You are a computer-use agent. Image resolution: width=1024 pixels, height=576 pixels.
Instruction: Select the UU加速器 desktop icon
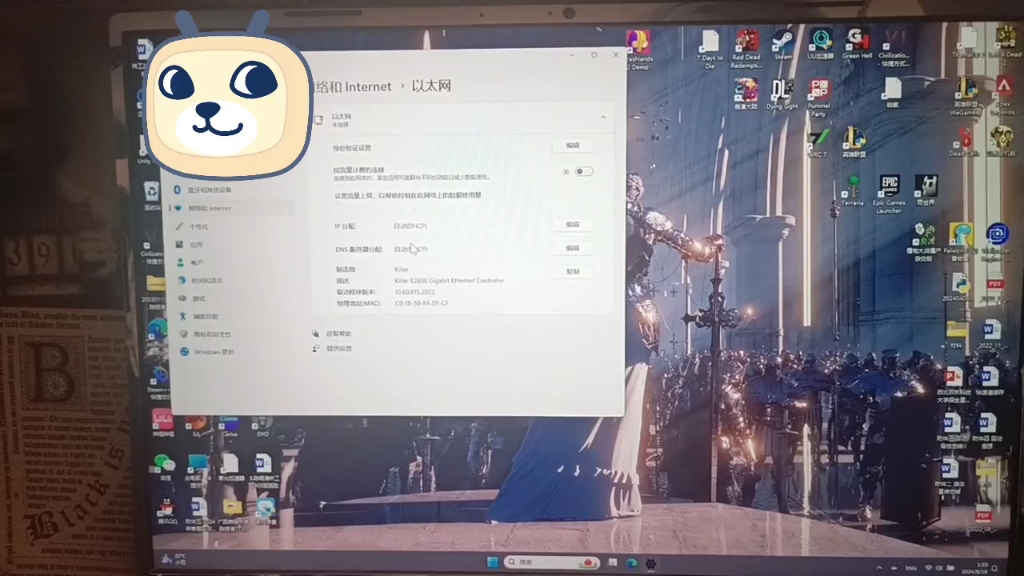tap(820, 46)
